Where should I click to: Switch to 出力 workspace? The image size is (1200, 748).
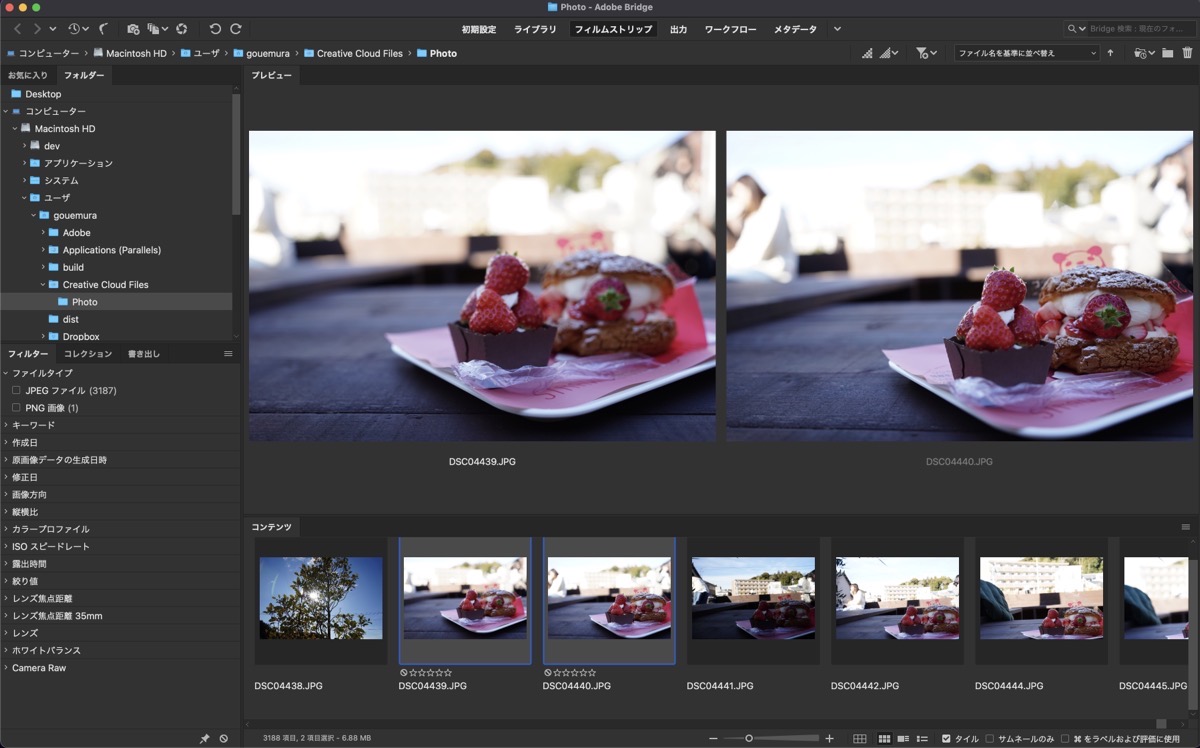click(x=678, y=30)
